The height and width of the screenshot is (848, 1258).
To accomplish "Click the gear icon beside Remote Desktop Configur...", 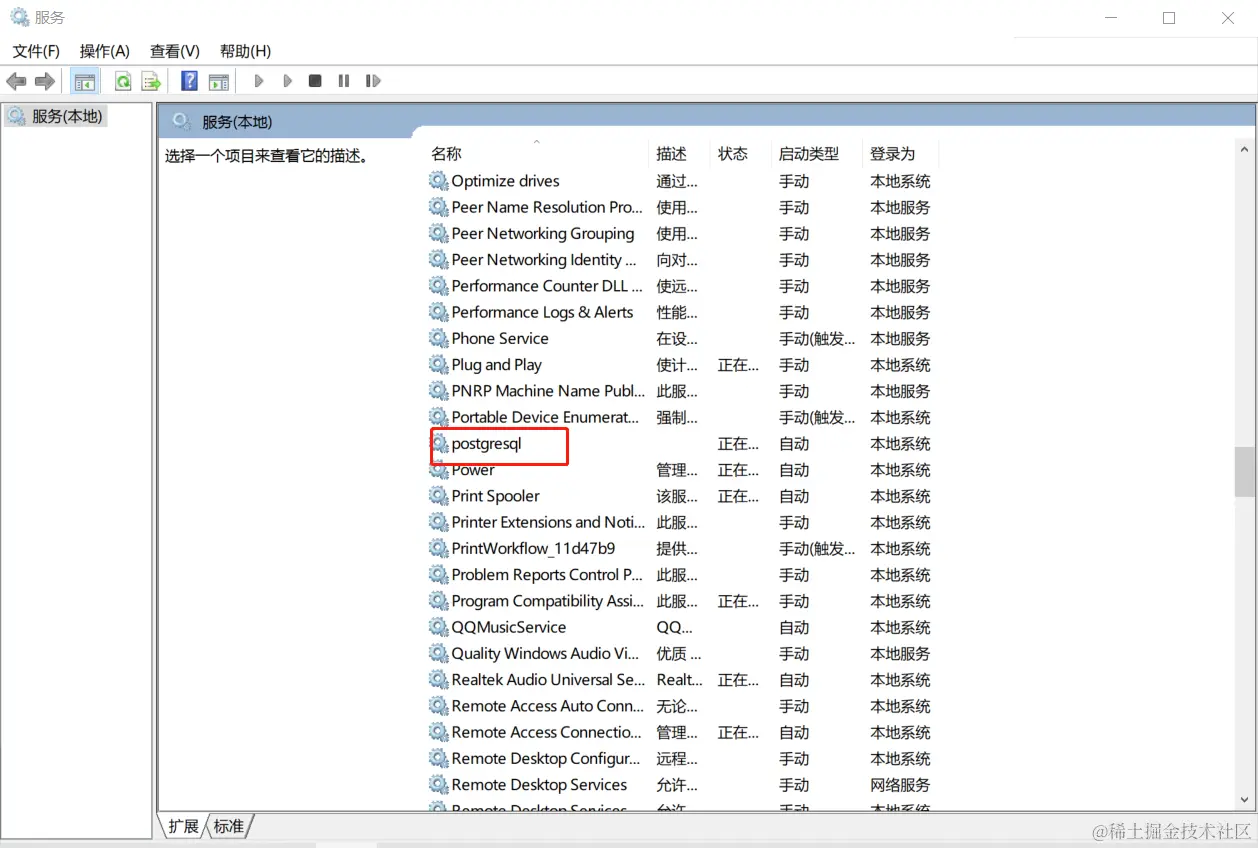I will point(438,758).
